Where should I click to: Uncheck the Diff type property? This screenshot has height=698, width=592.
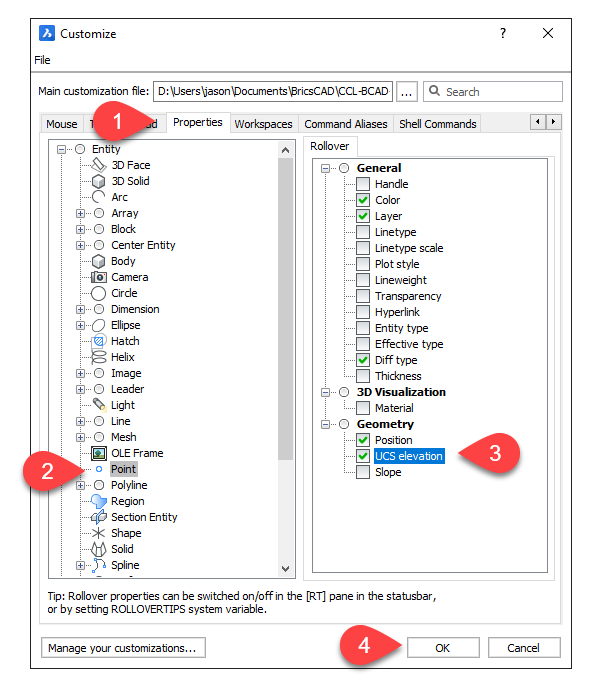click(363, 360)
